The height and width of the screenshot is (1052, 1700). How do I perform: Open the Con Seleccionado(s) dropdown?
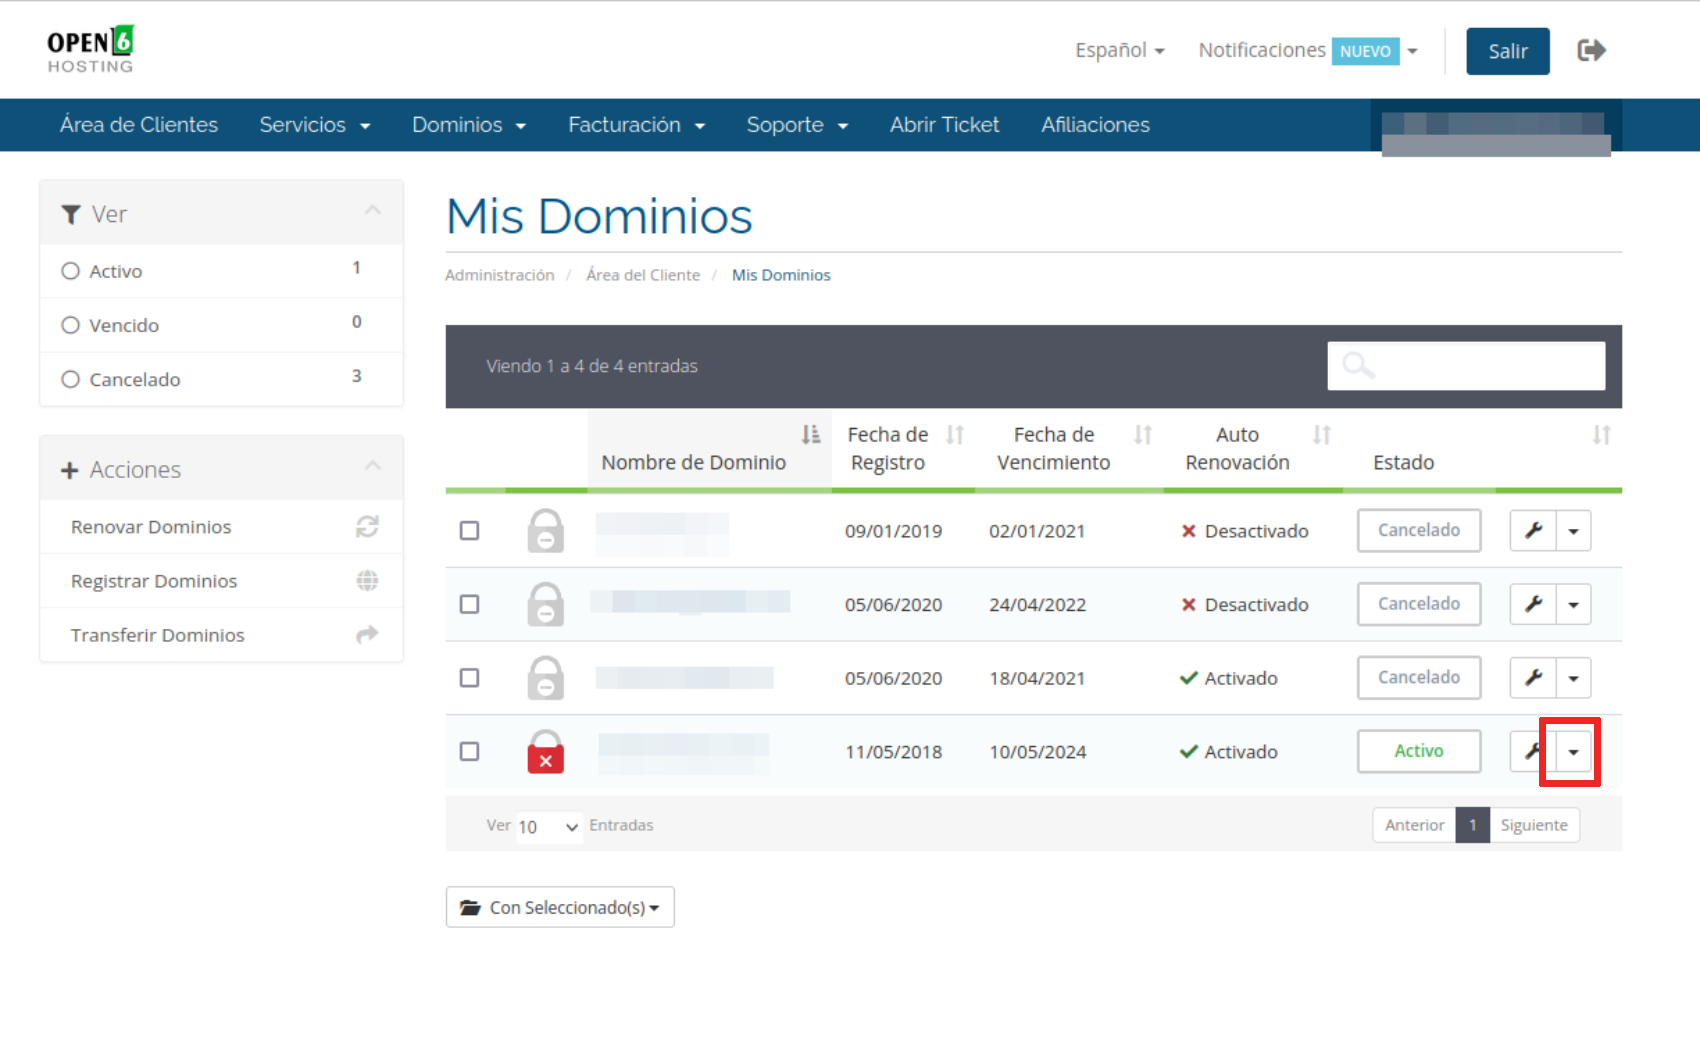click(x=560, y=907)
